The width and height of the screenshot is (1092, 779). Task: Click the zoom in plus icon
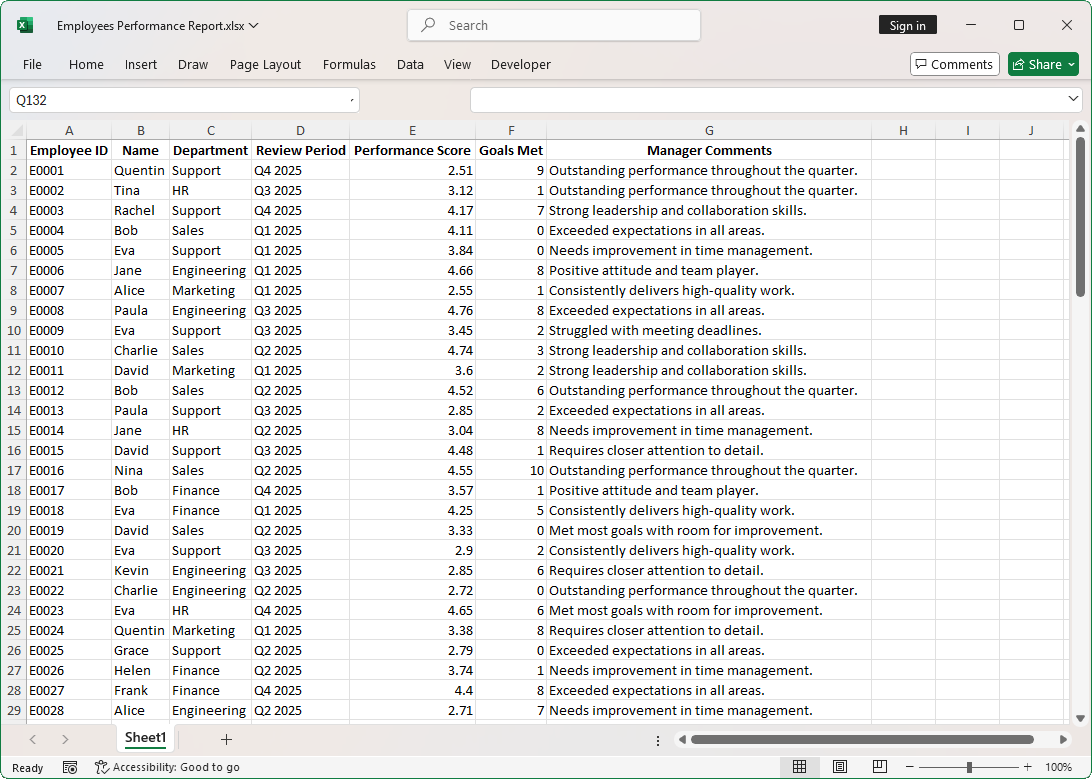(x=1027, y=767)
